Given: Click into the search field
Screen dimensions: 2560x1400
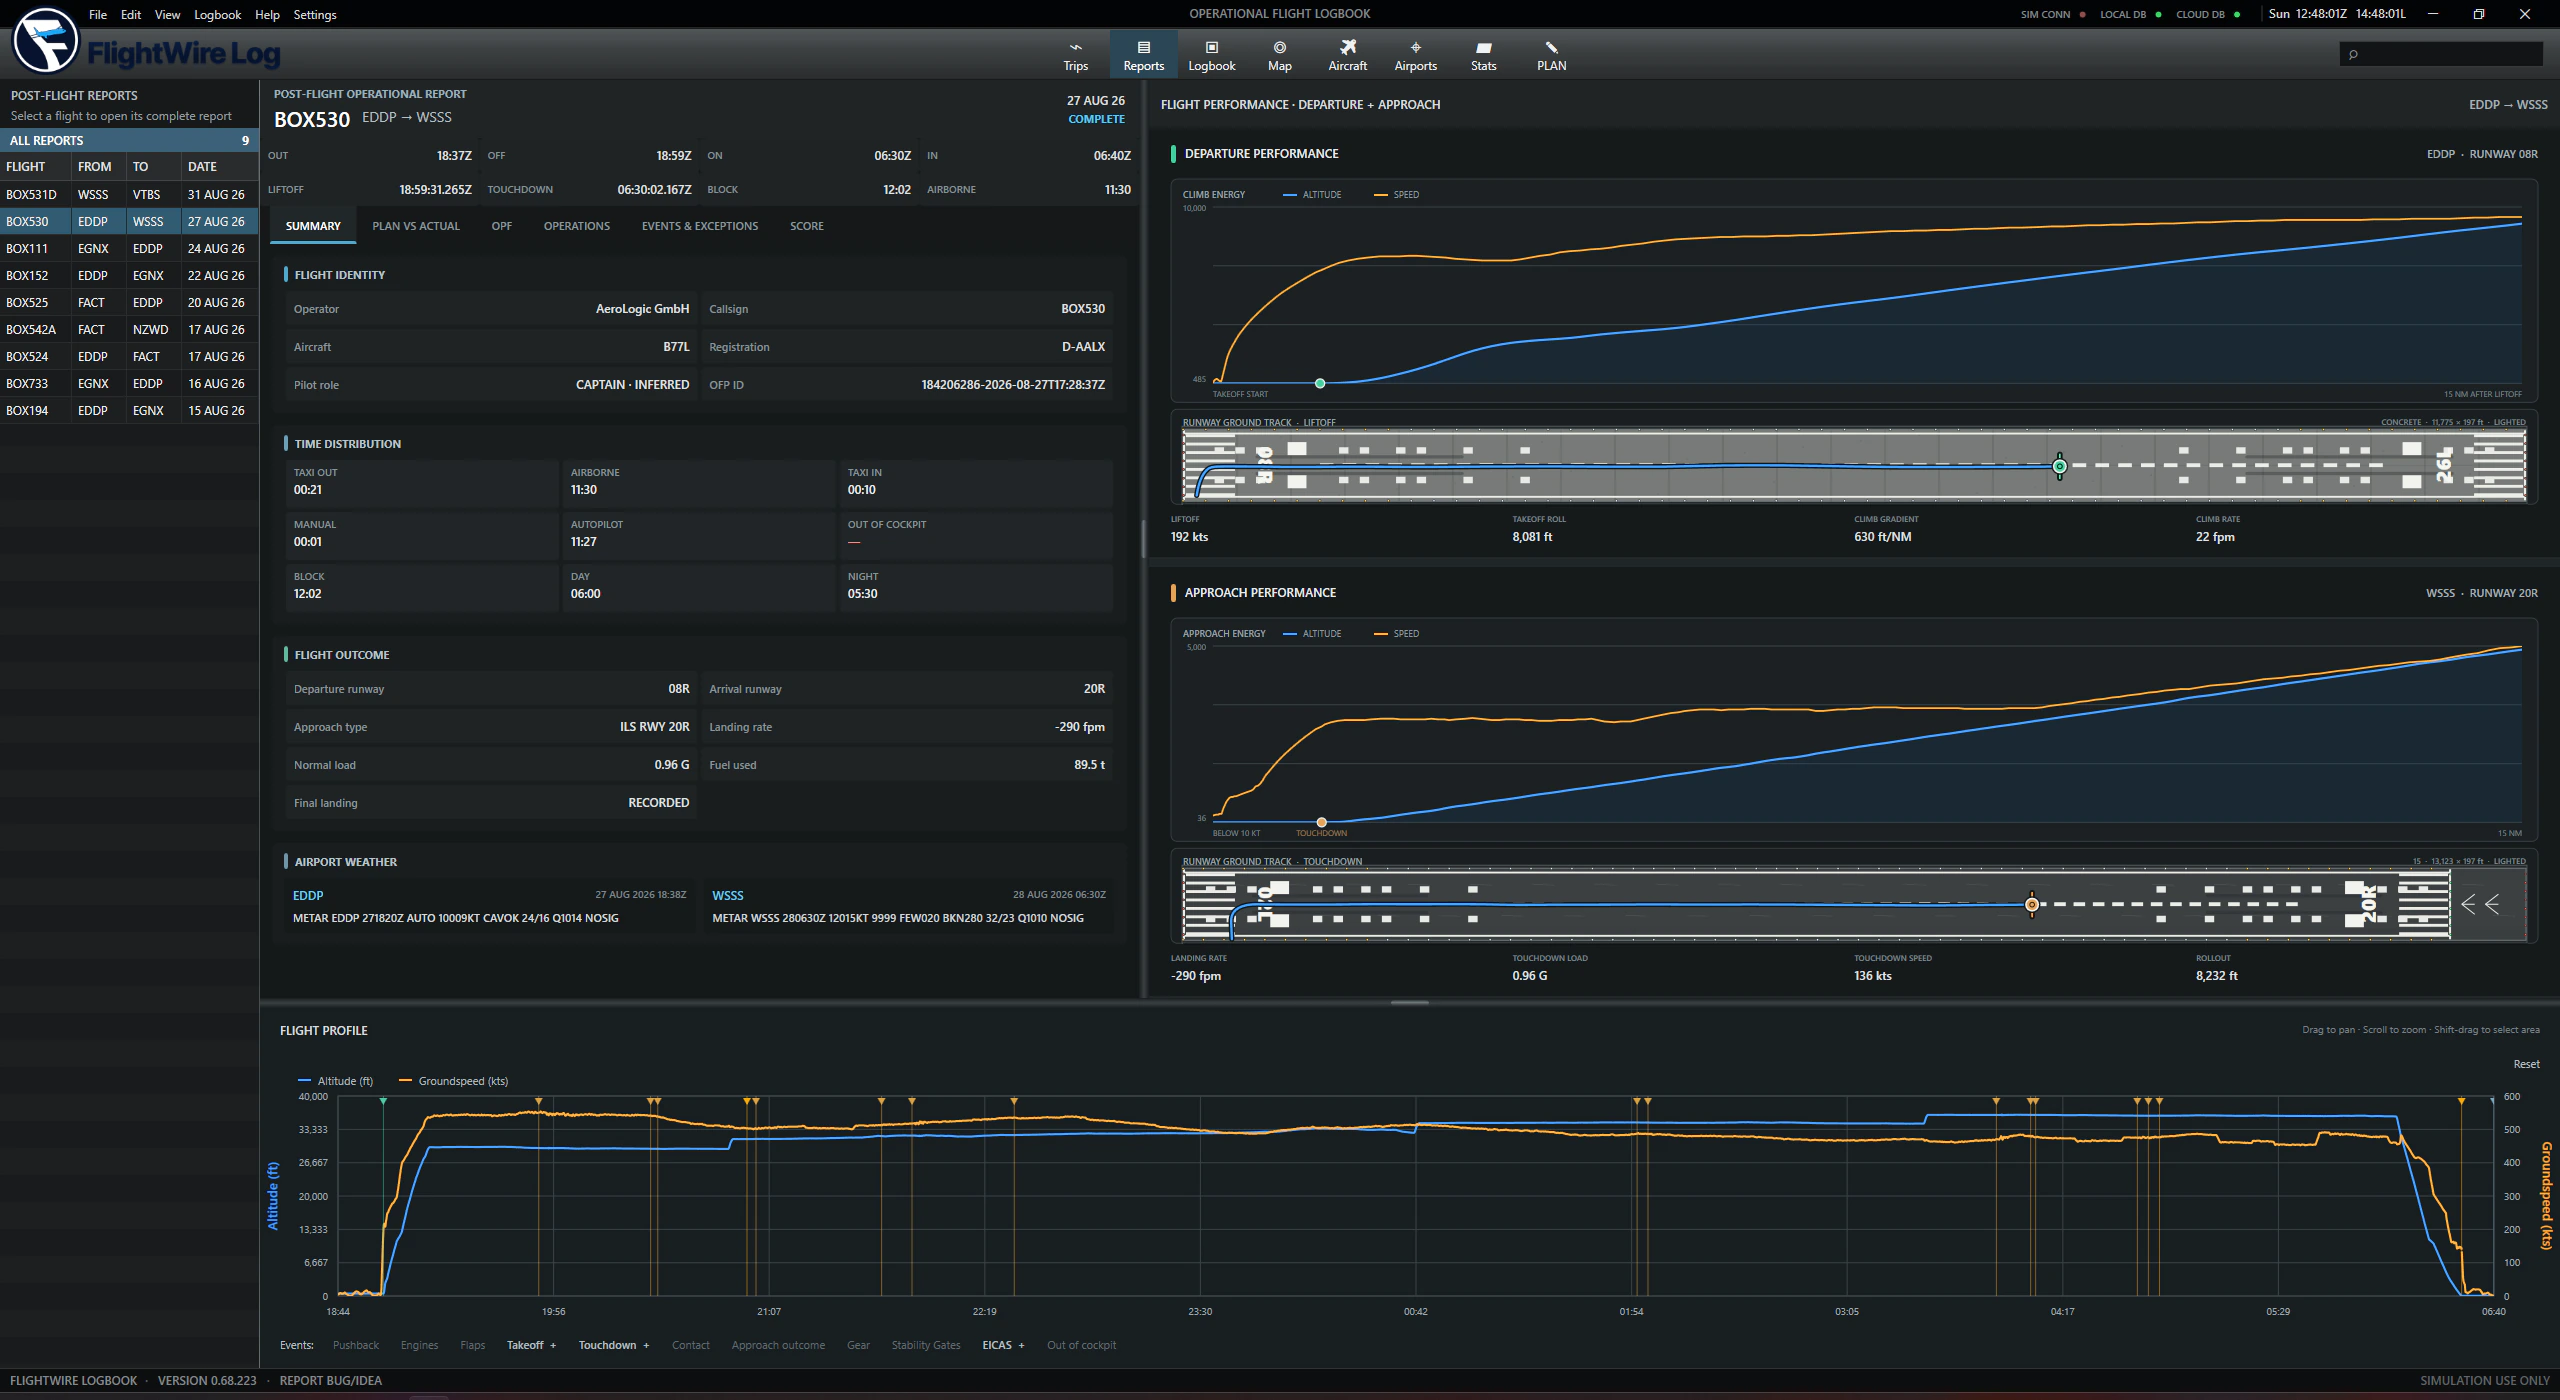Looking at the screenshot, I should pyautogui.click(x=2441, y=54).
